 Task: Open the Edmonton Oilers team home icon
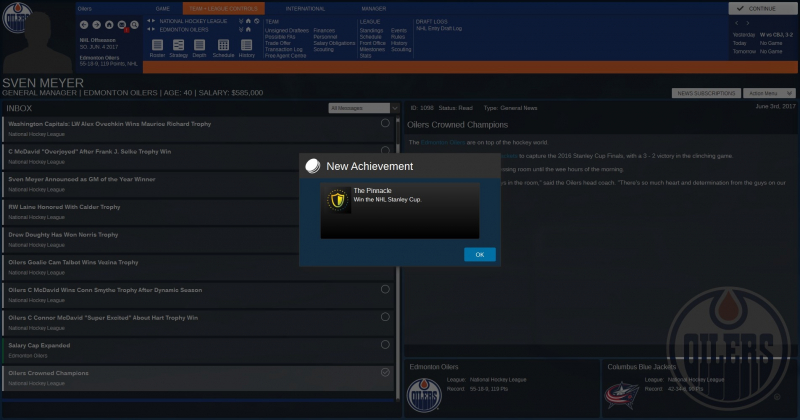click(248, 29)
